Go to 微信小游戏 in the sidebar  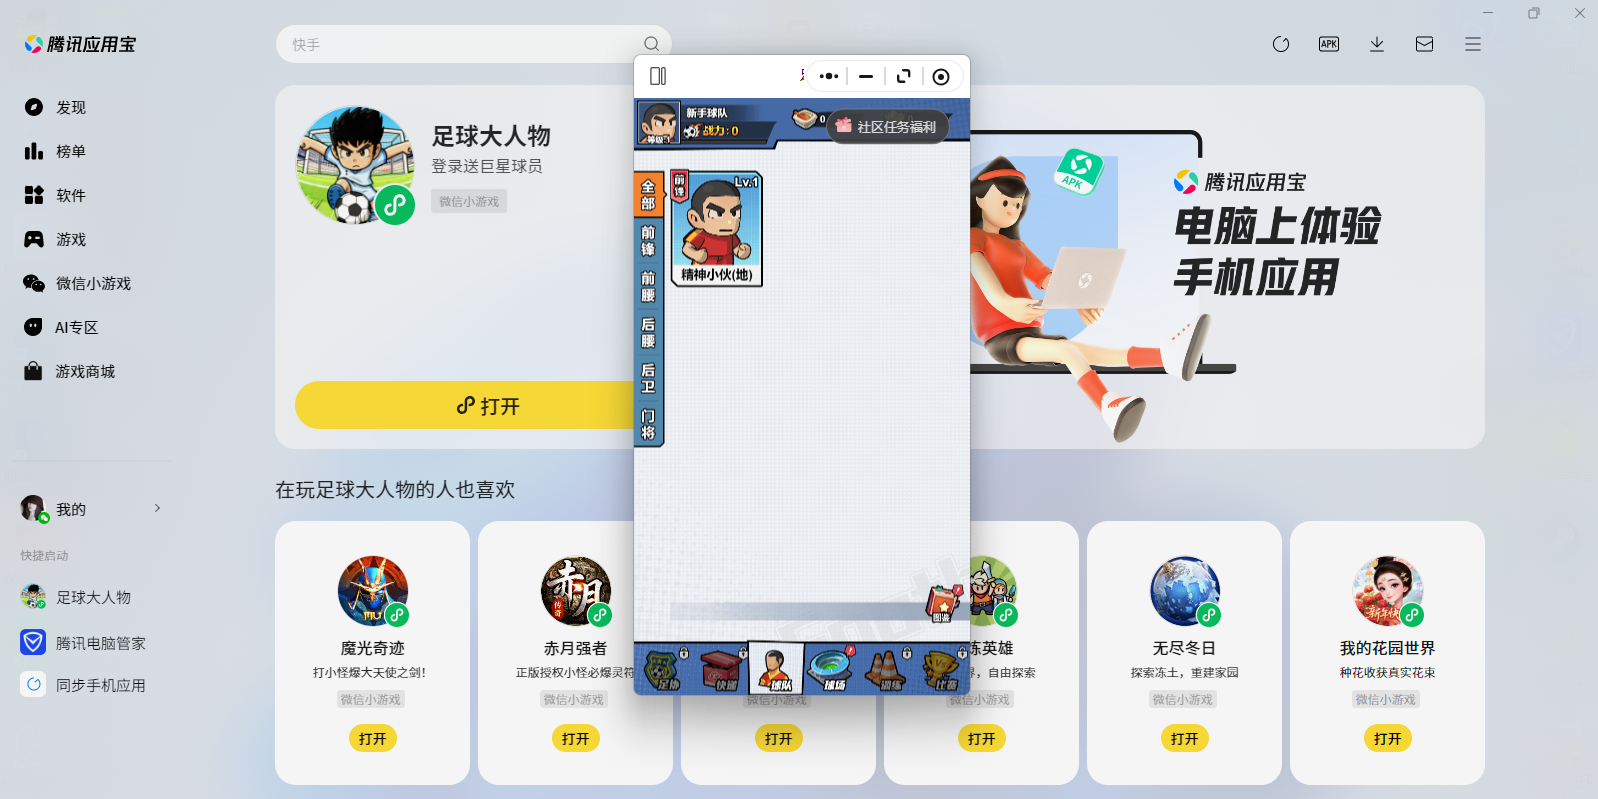tap(92, 283)
